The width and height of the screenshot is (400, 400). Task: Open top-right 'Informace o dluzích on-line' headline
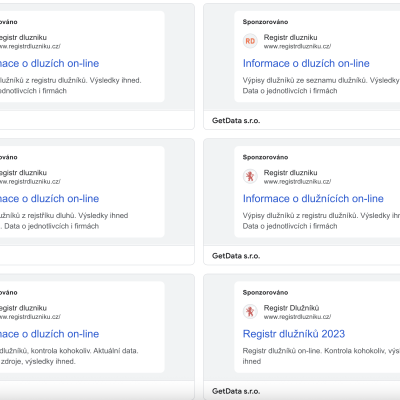[306, 63]
